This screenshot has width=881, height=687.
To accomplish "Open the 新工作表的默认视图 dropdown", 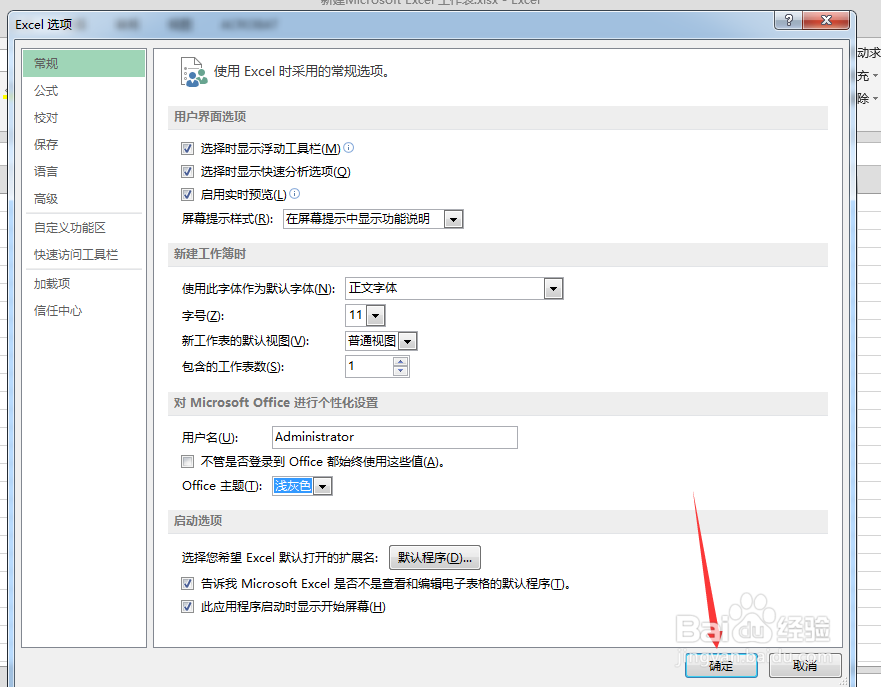I will [407, 341].
